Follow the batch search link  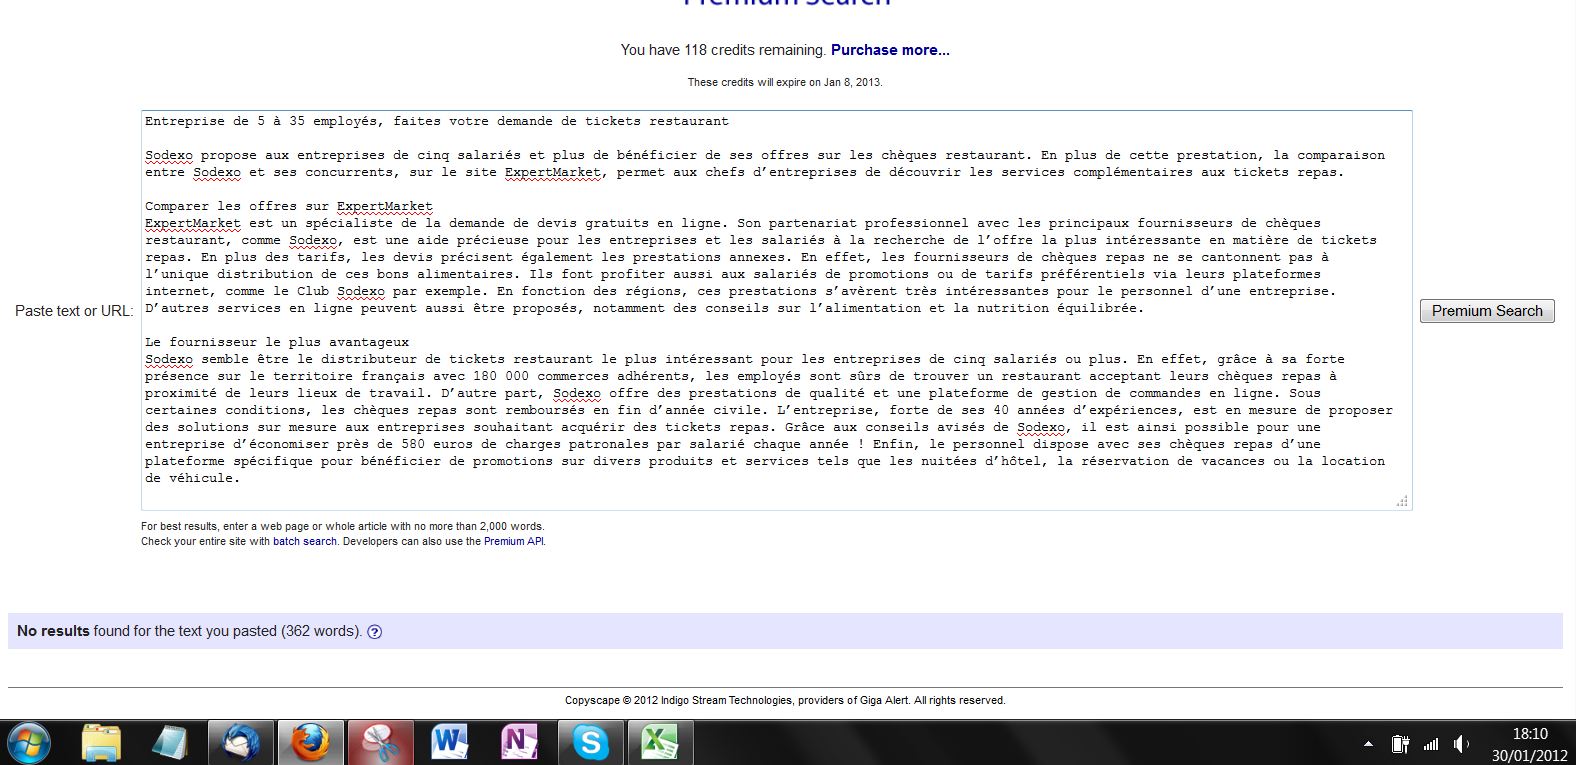305,541
